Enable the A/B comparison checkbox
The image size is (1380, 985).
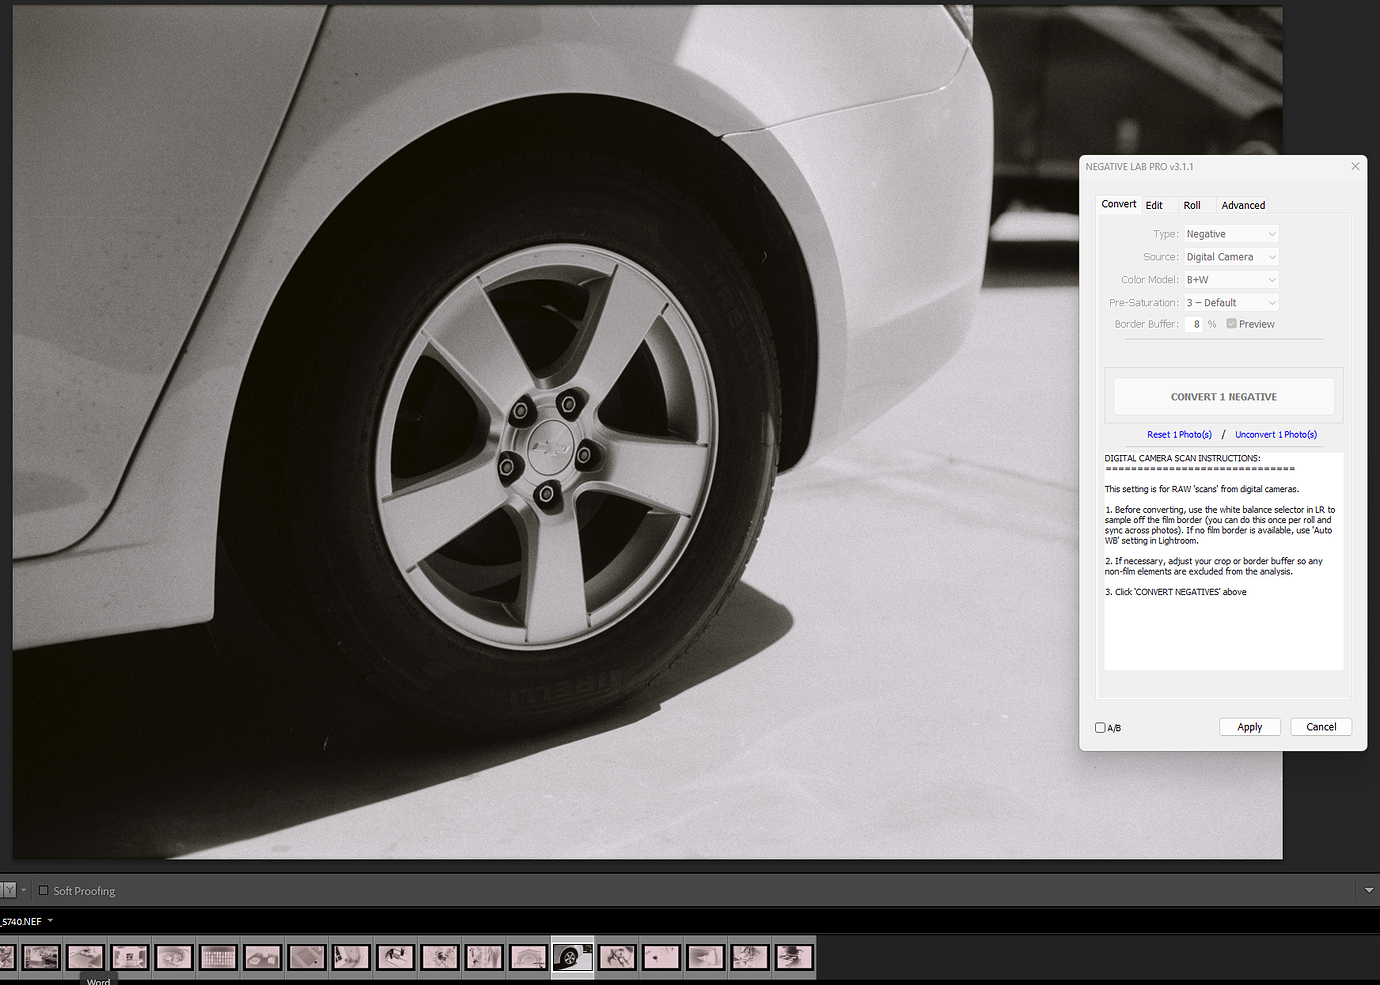tap(1099, 727)
